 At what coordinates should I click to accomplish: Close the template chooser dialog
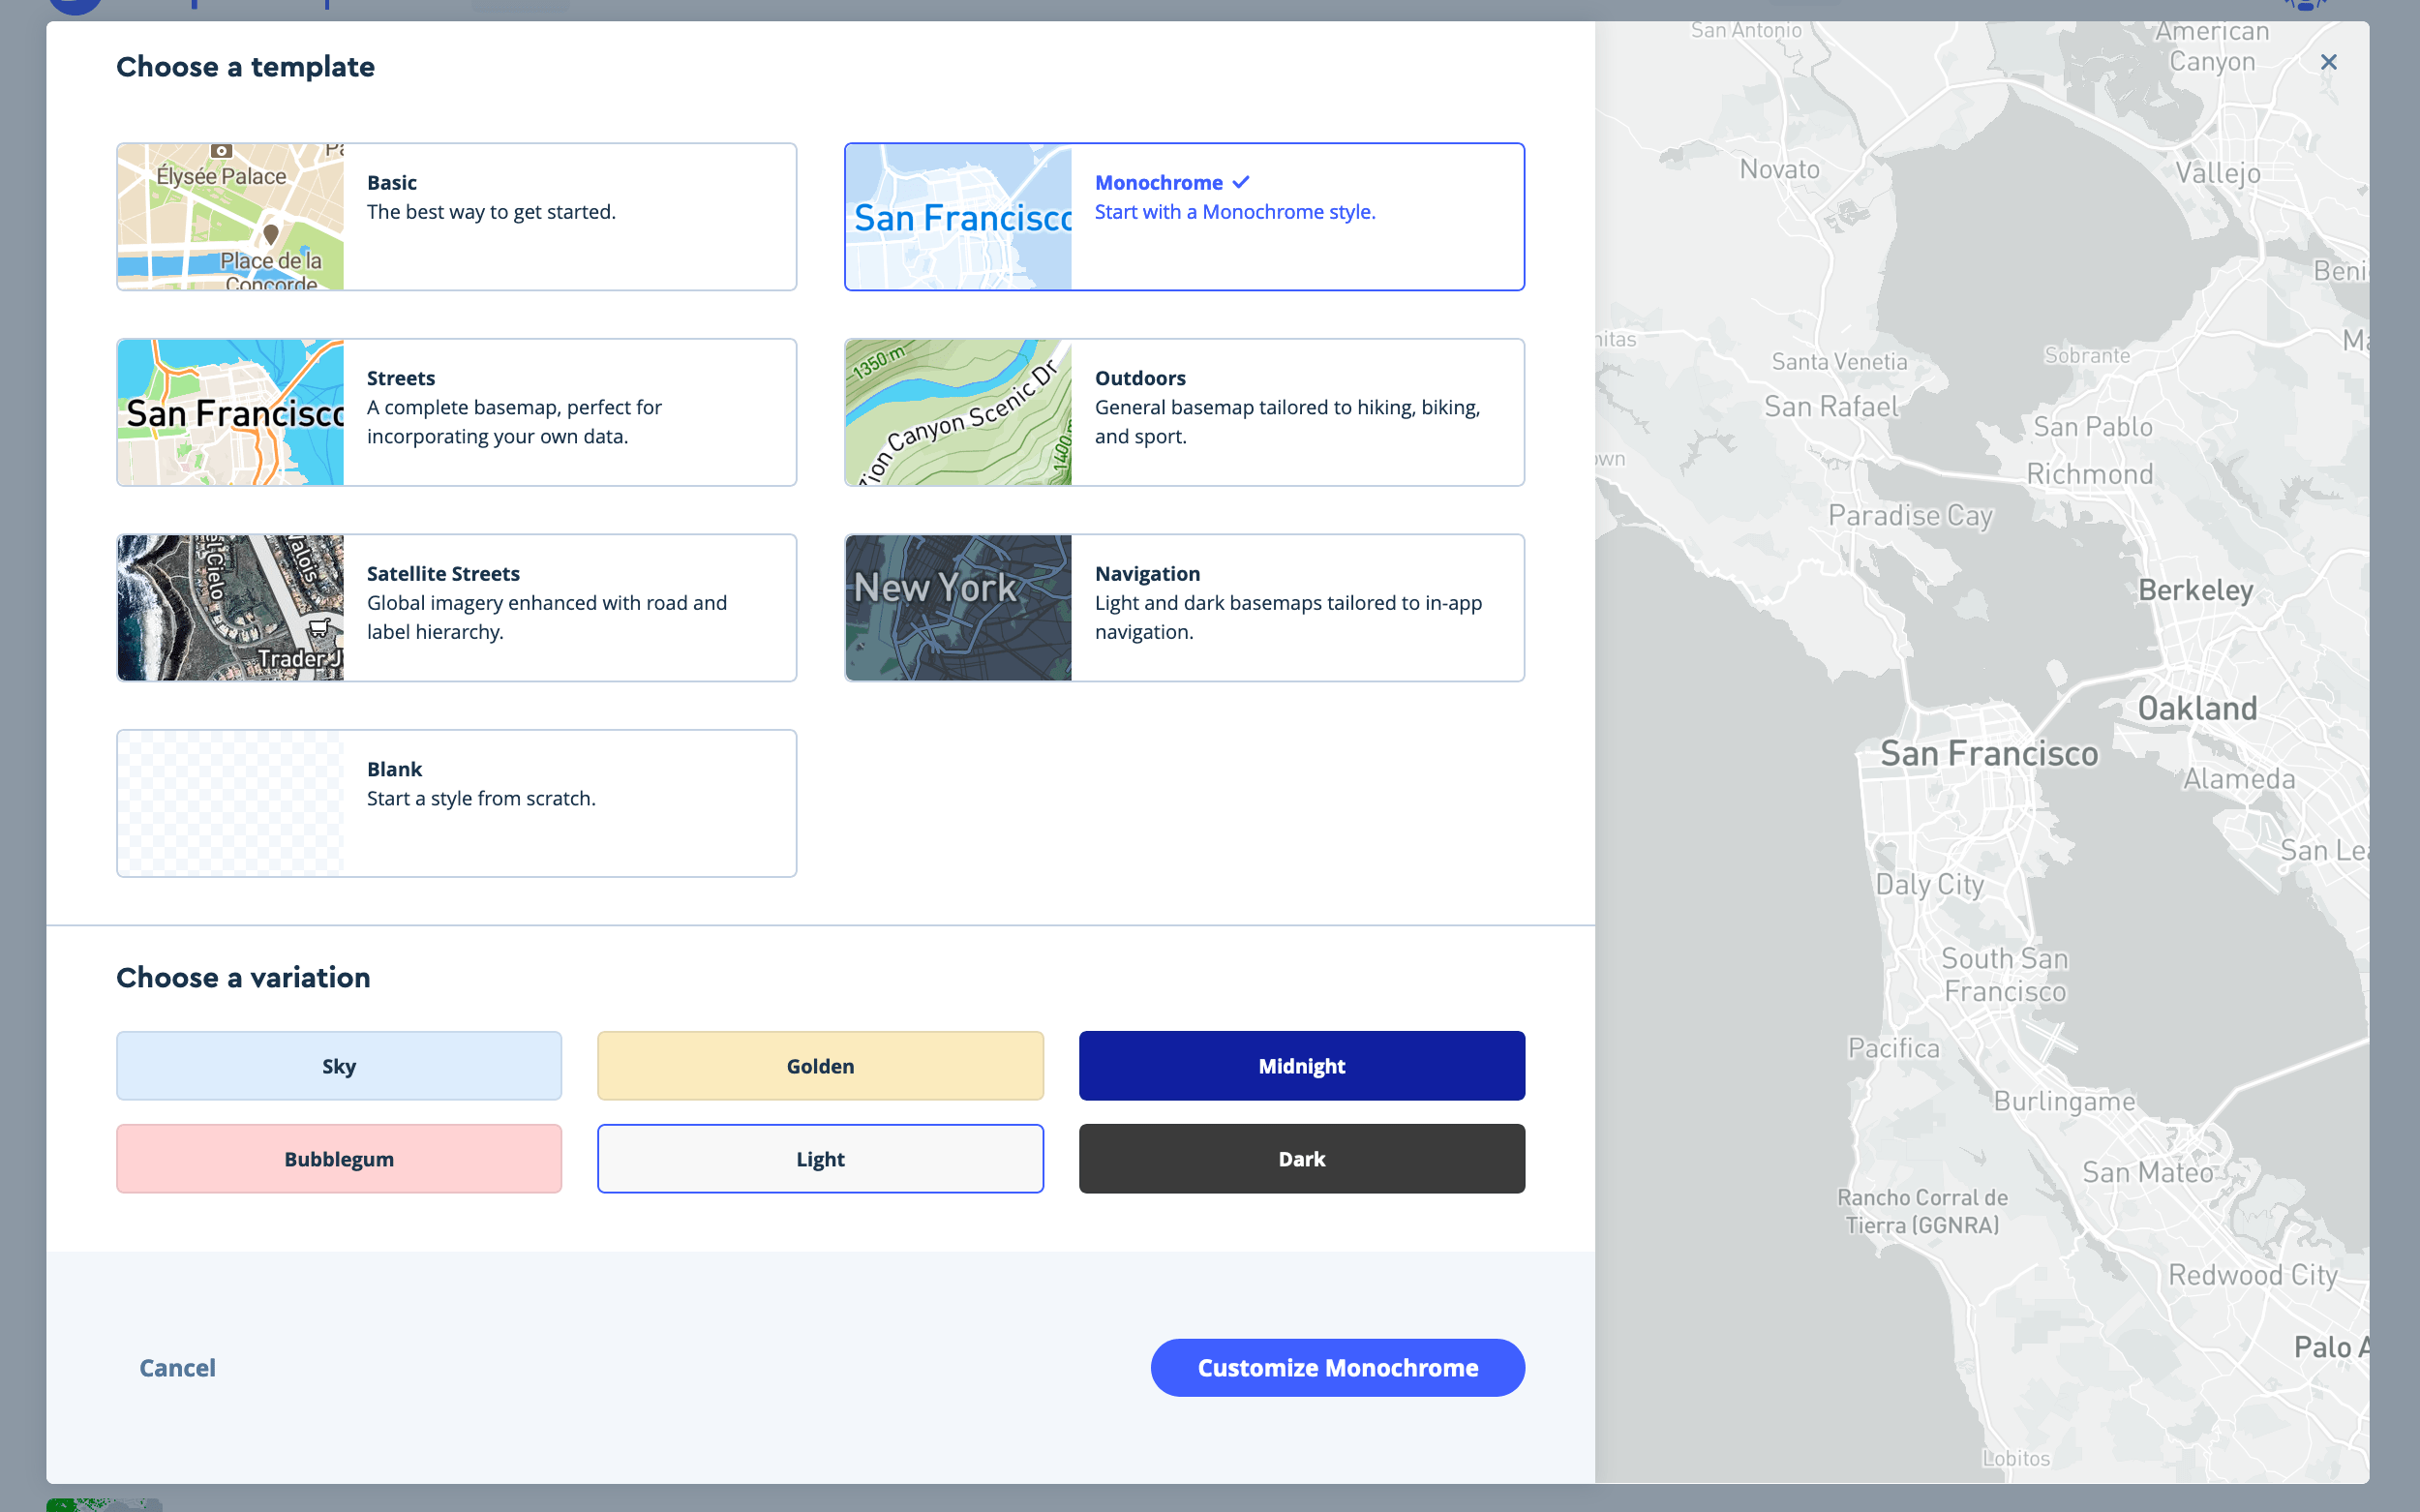point(2328,62)
